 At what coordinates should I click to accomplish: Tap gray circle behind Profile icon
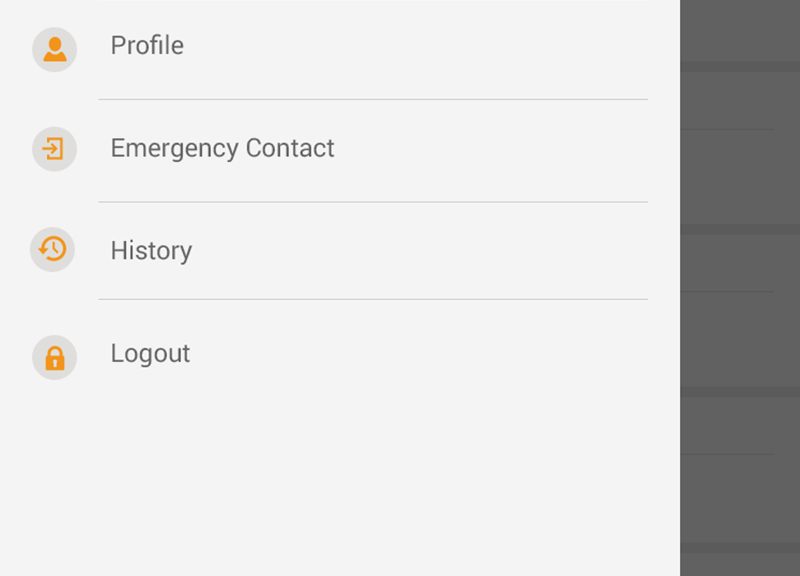(55, 49)
